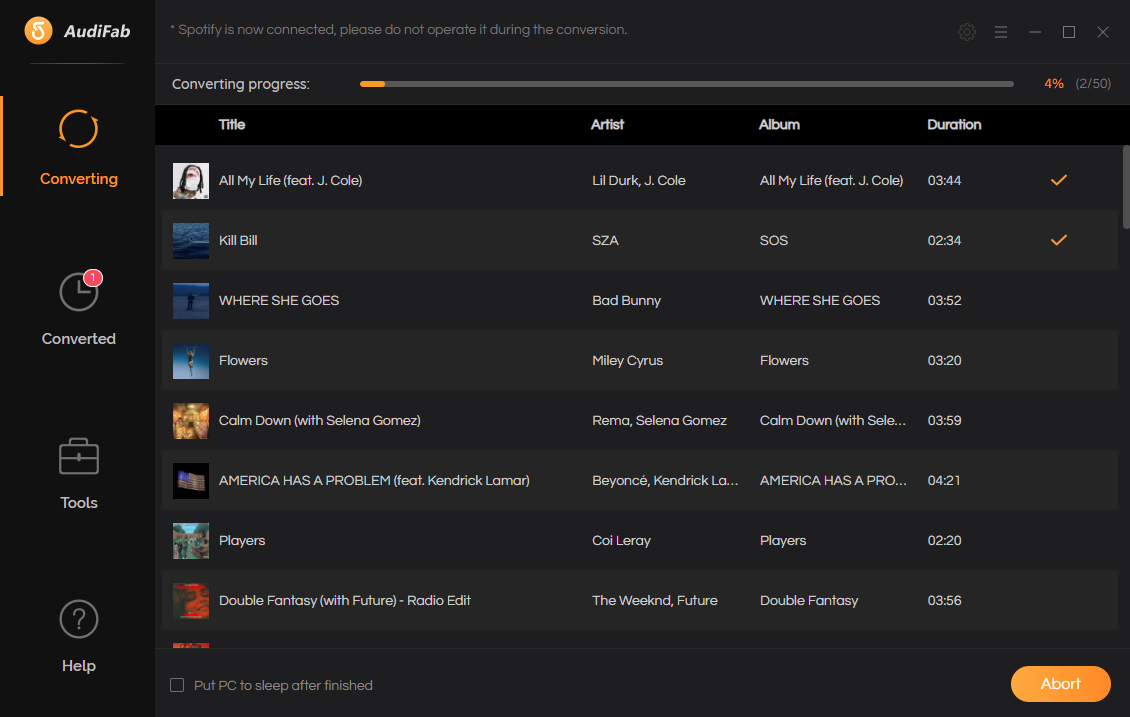The height and width of the screenshot is (717, 1130).
Task: Click album art for Players
Action: tap(190, 540)
